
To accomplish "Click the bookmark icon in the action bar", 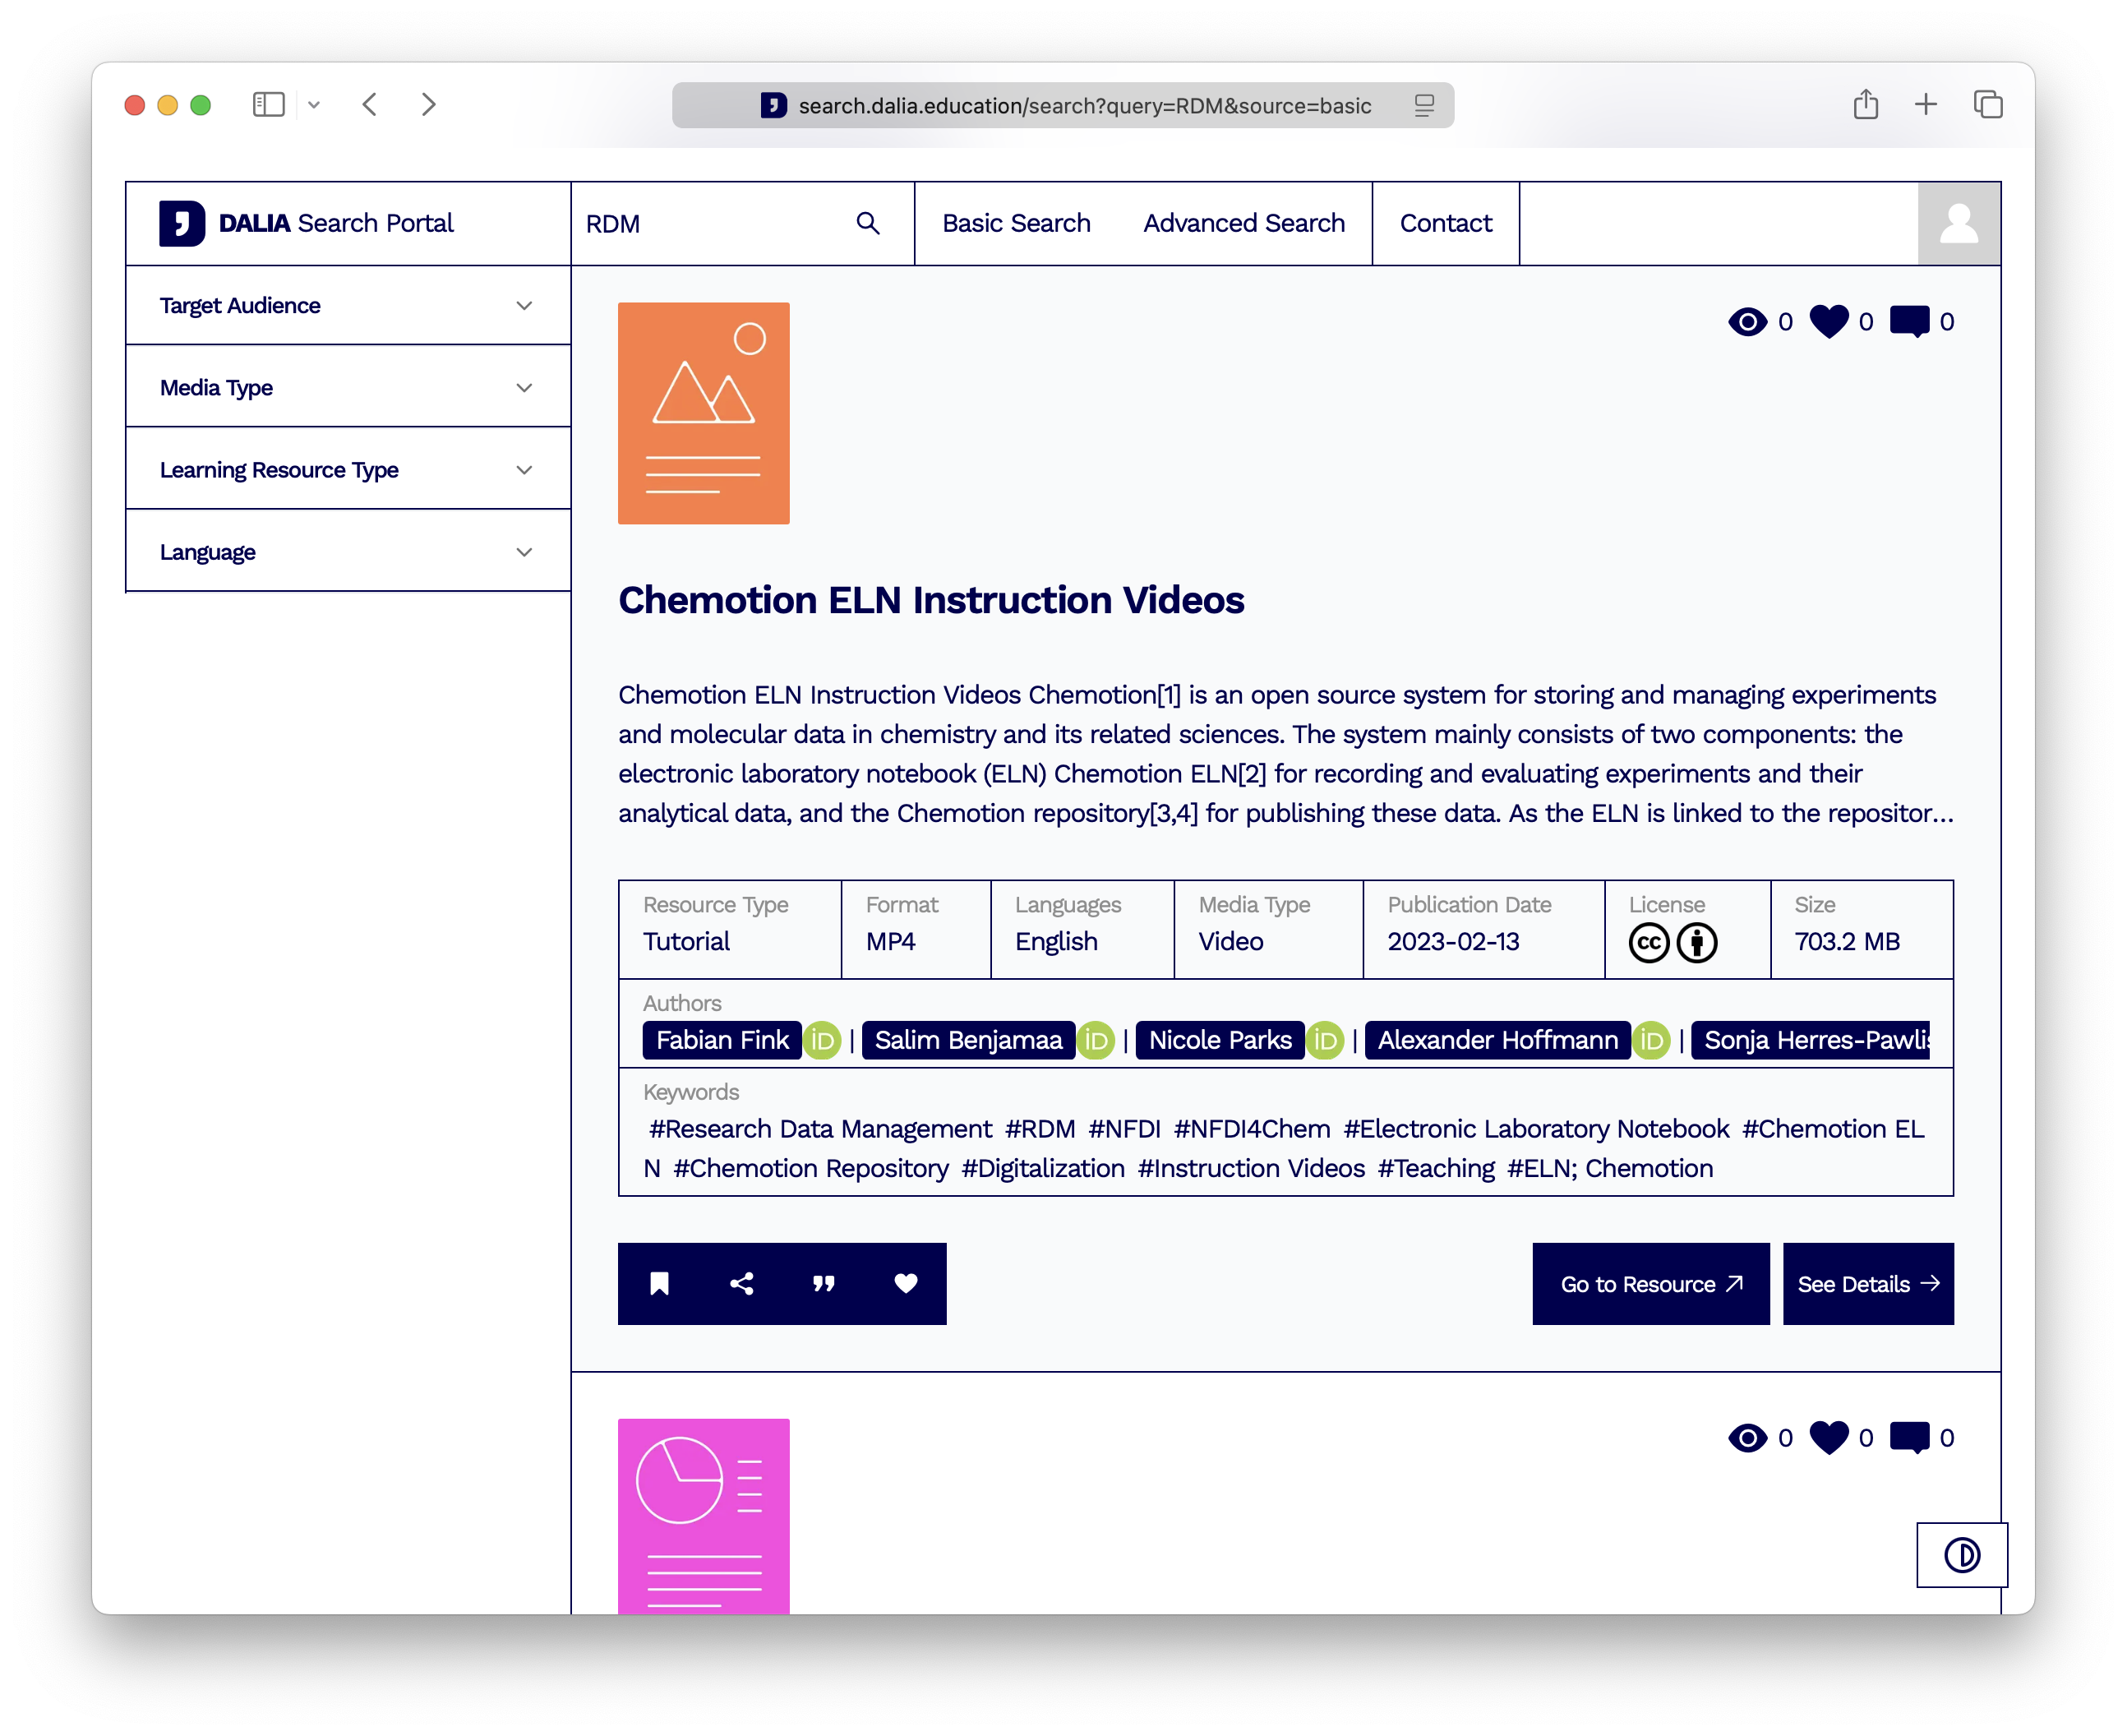I will [x=659, y=1284].
